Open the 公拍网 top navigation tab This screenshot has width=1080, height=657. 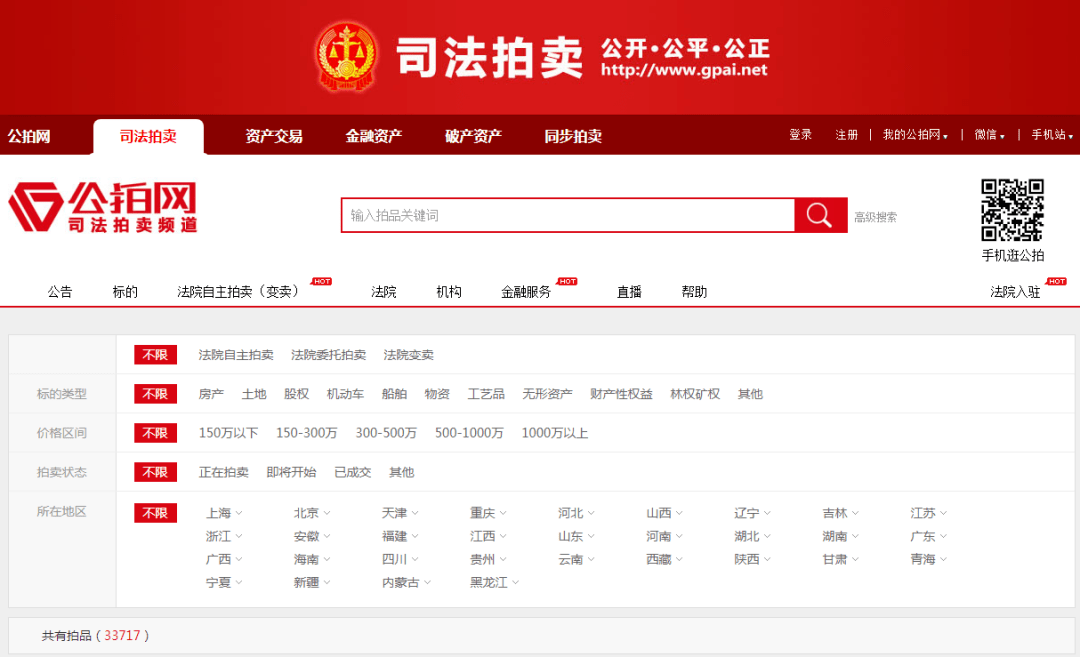(x=29, y=136)
